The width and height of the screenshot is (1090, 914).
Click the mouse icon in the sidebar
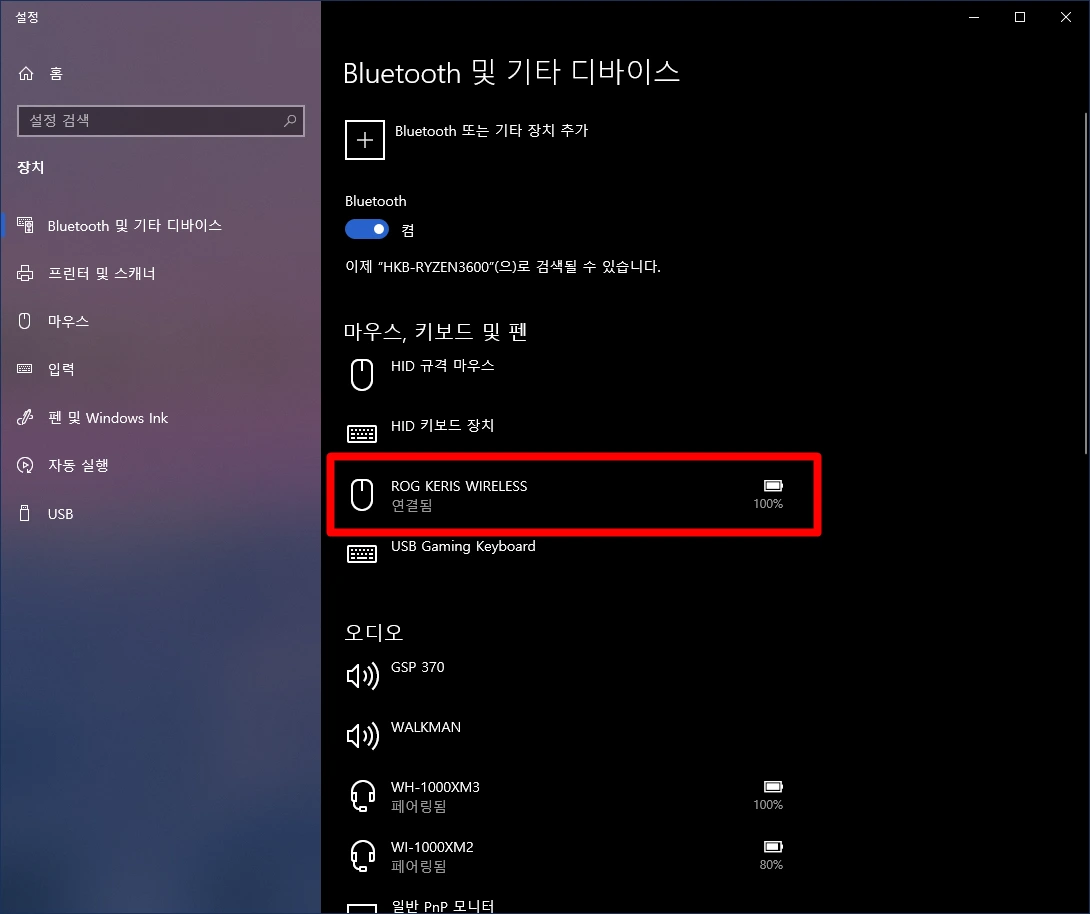(x=25, y=321)
